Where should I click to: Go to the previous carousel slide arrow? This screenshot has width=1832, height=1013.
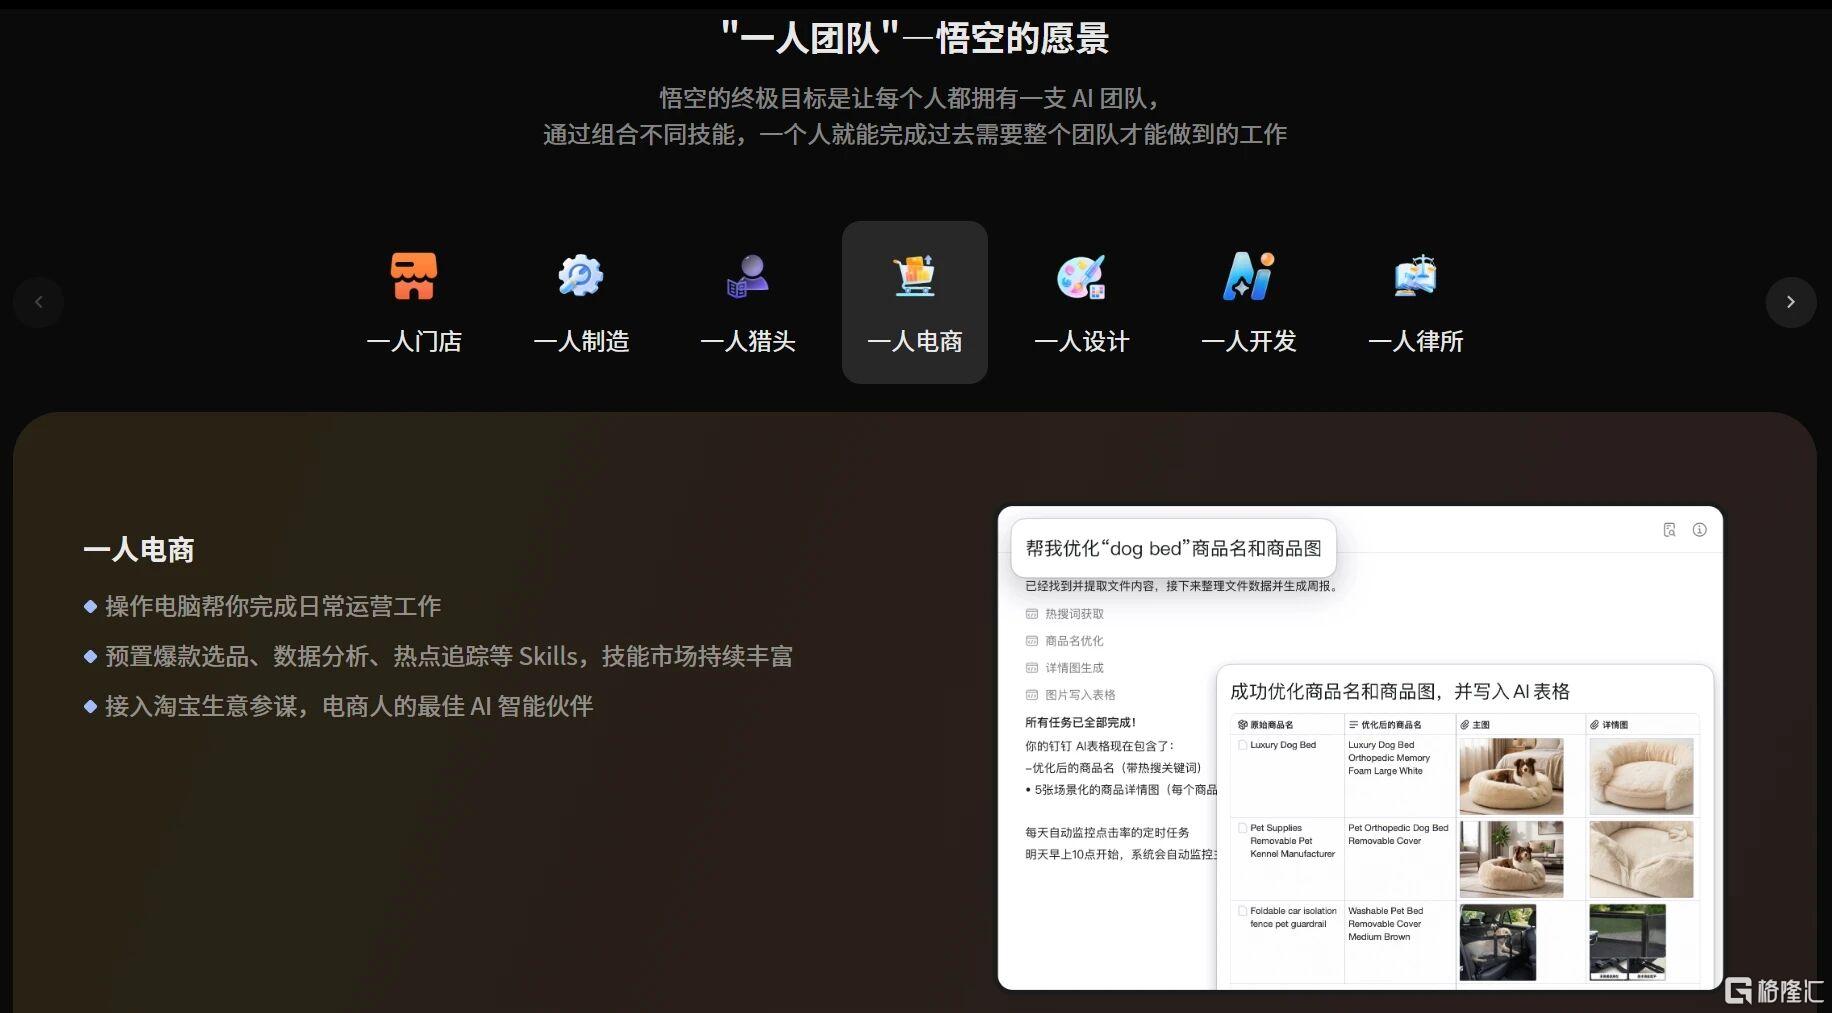coord(39,302)
